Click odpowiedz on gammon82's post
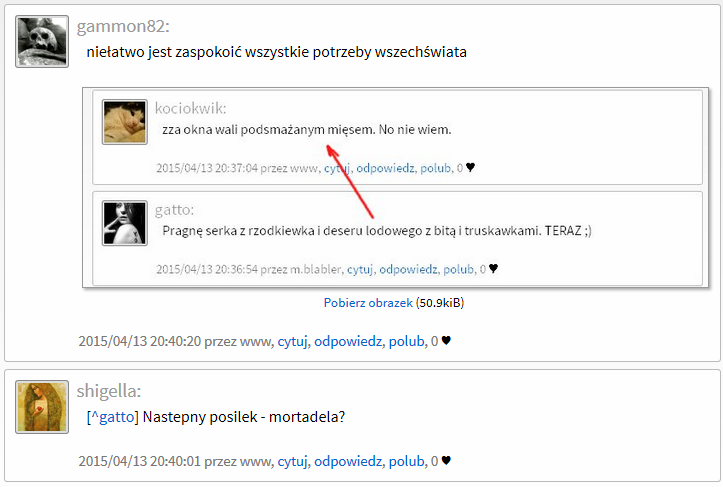The image size is (723, 487). click(348, 341)
